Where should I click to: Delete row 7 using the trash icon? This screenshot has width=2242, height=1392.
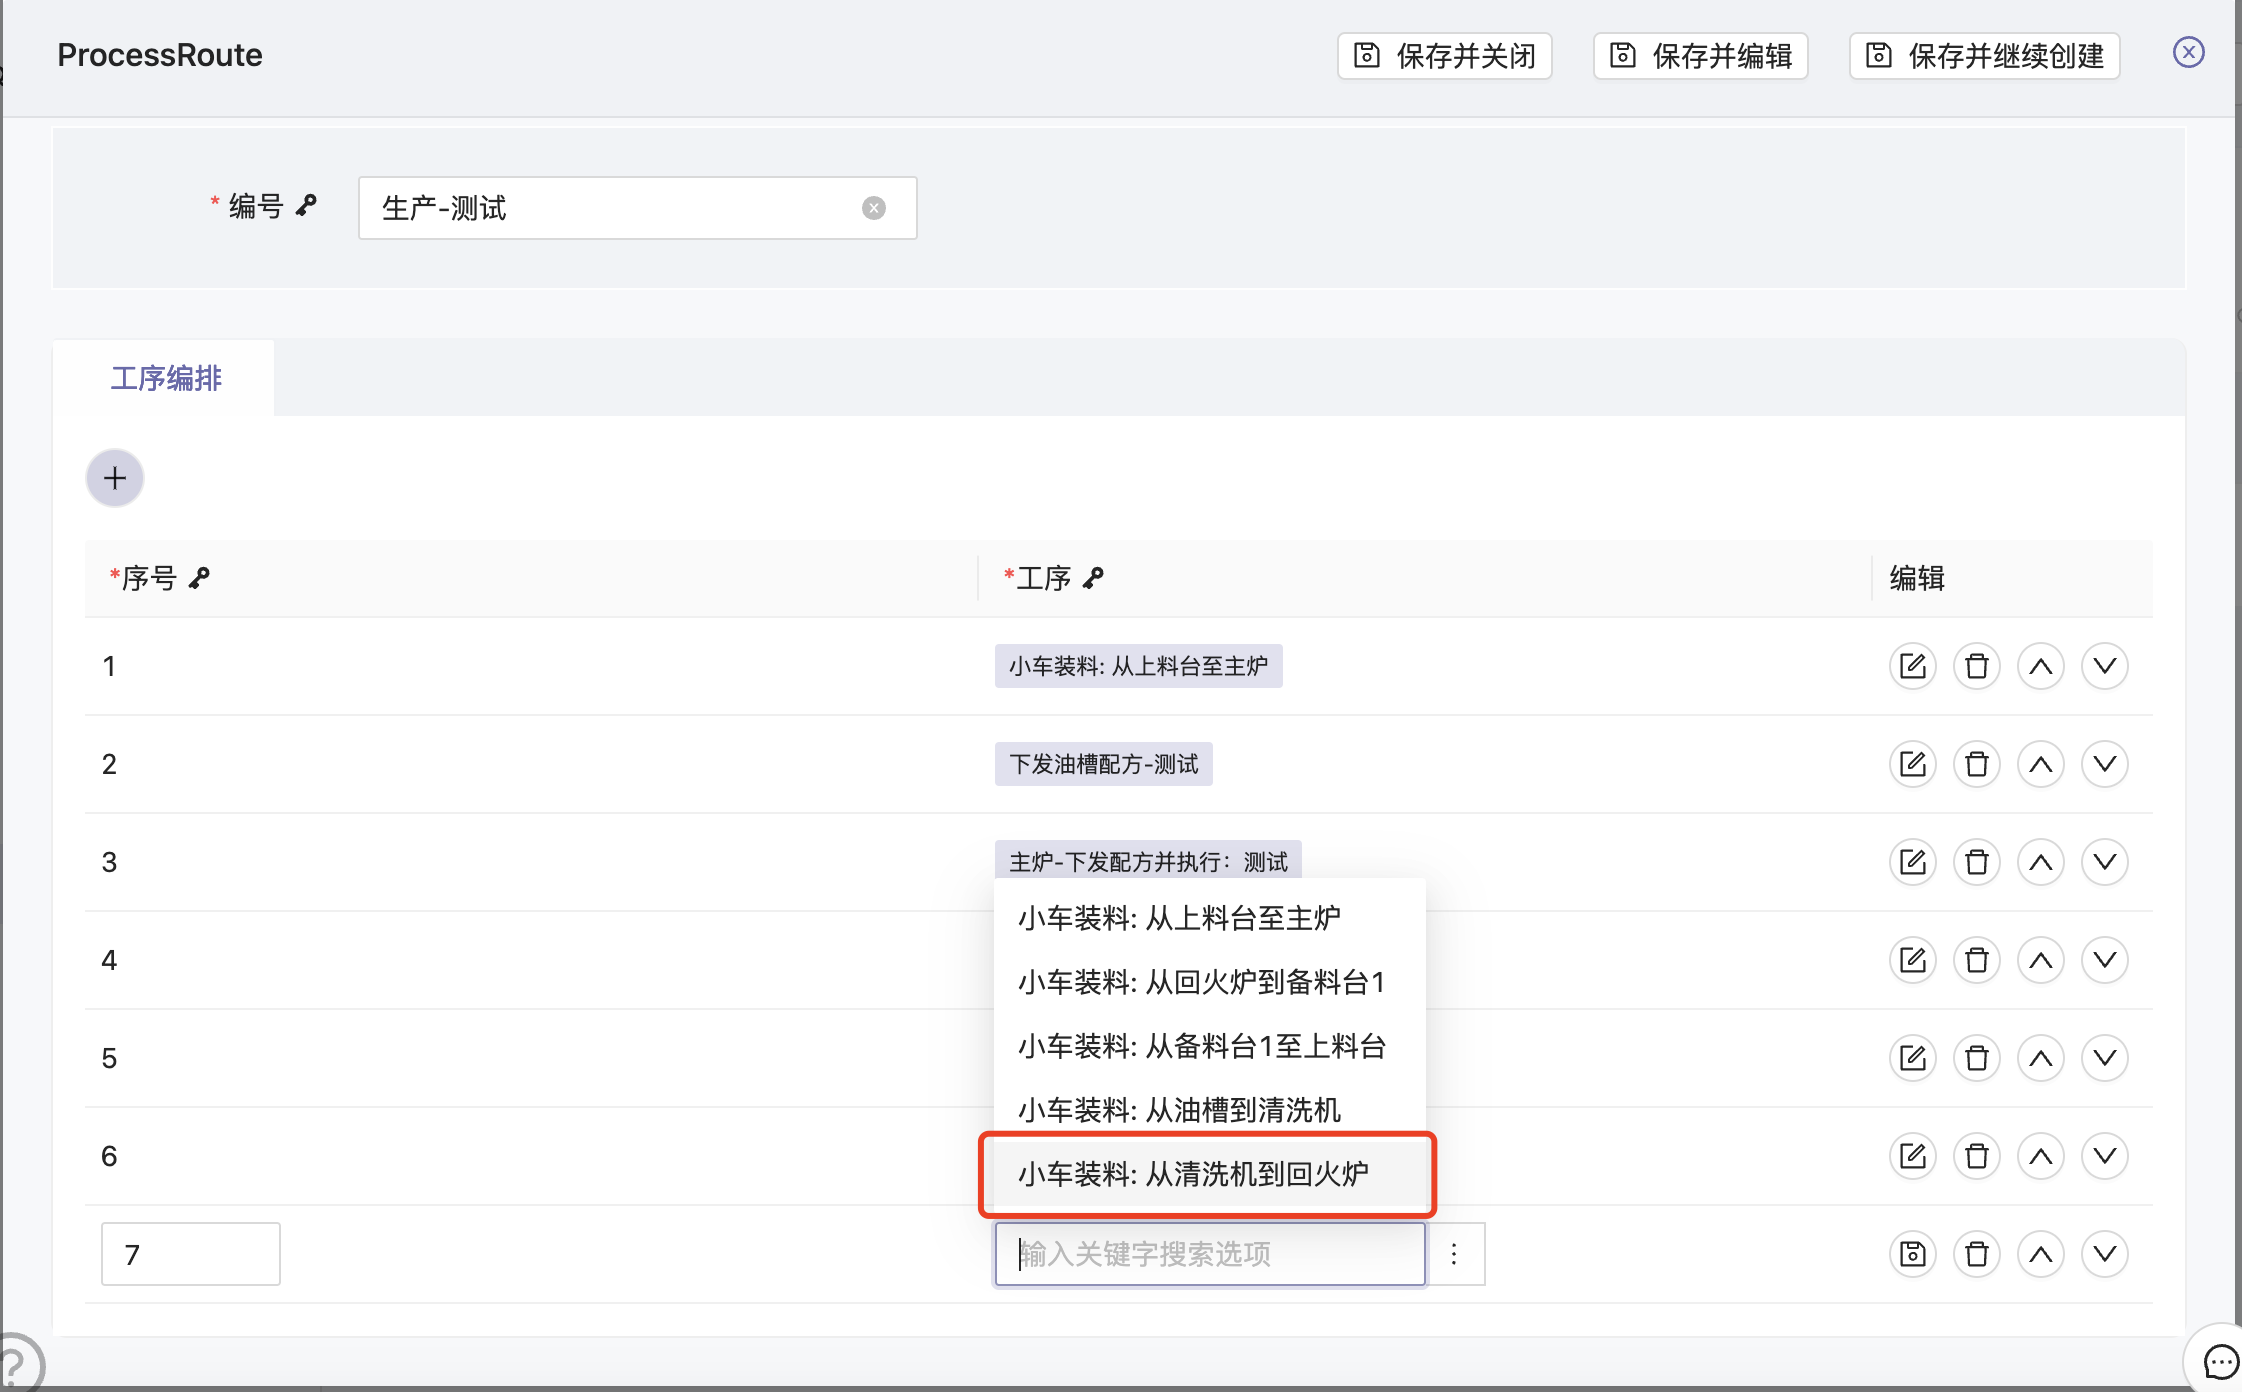pos(1976,1254)
